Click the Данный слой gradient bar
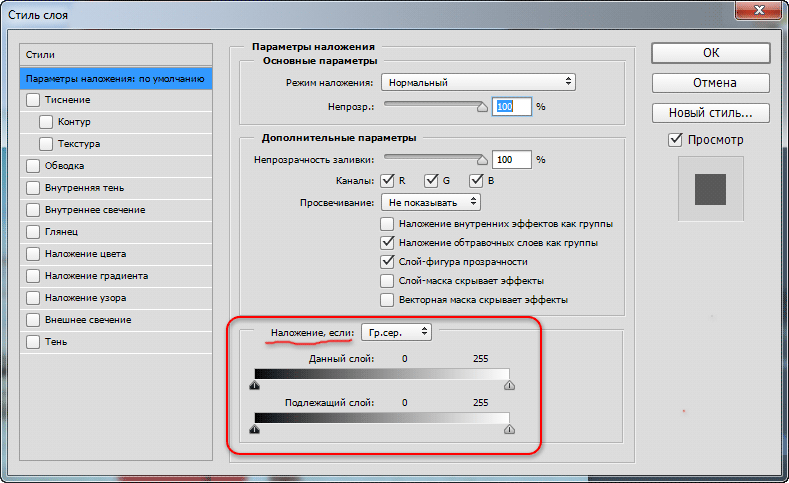The image size is (789, 483). click(x=382, y=373)
